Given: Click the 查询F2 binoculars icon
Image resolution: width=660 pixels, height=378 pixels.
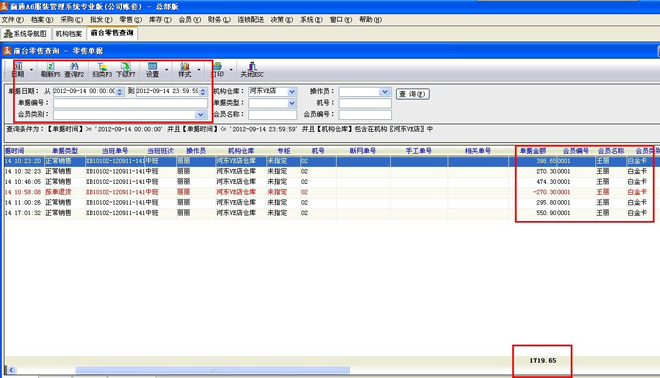Looking at the screenshot, I should click(74, 66).
